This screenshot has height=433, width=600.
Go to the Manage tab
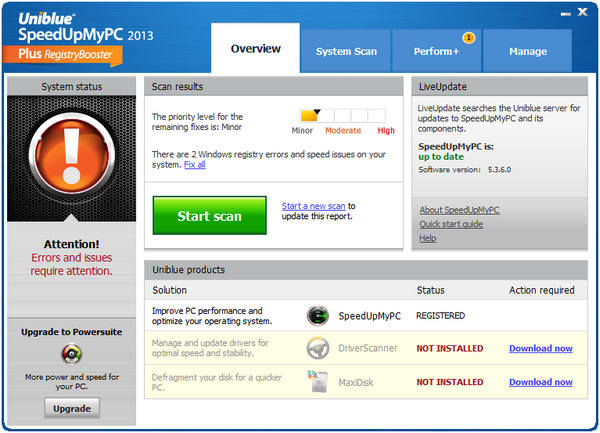(528, 51)
